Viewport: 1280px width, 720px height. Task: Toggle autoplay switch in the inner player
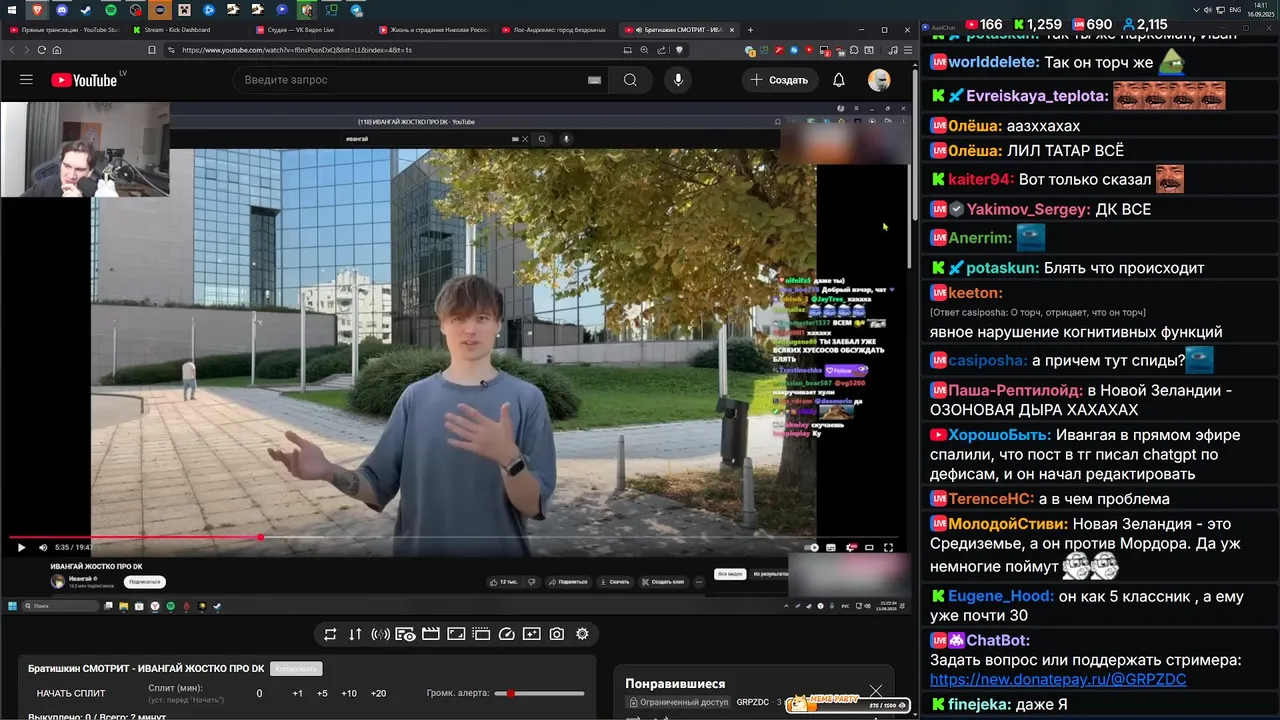point(811,547)
